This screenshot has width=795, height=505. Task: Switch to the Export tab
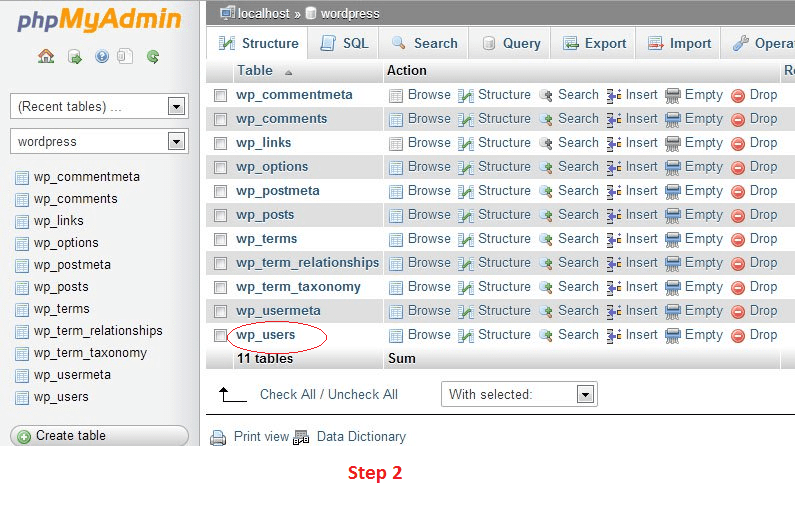(x=594, y=44)
